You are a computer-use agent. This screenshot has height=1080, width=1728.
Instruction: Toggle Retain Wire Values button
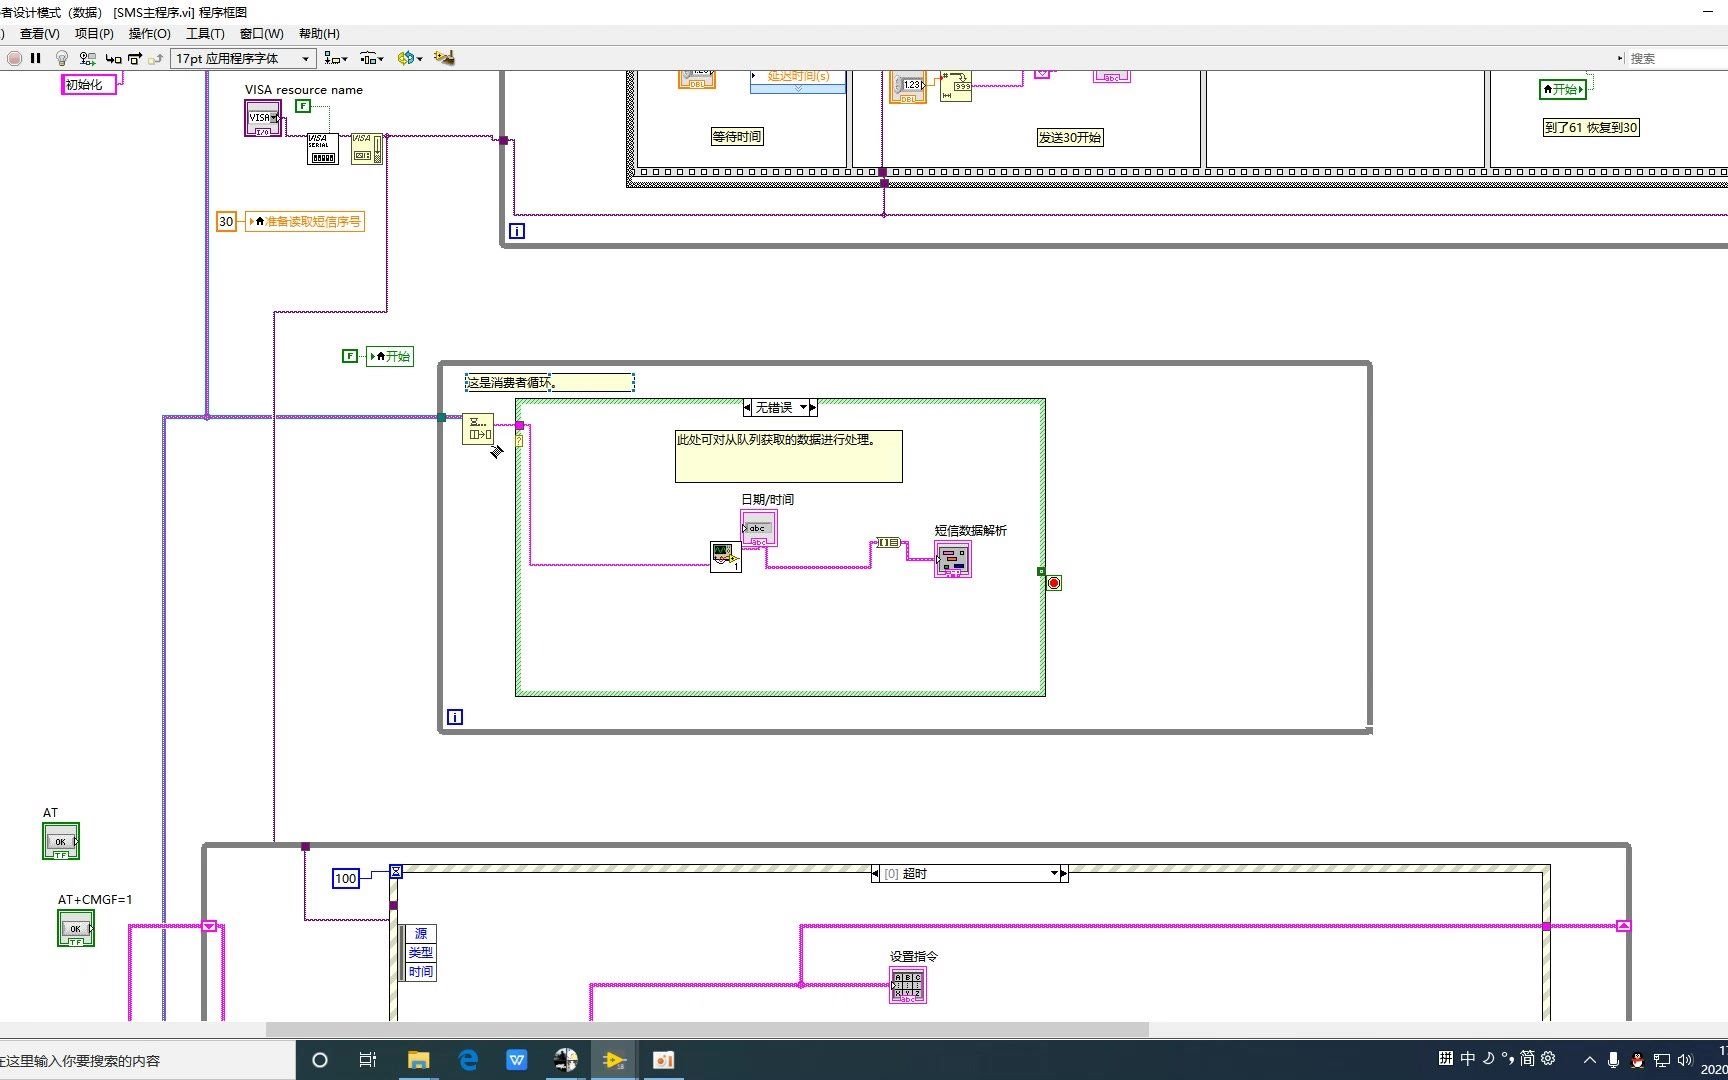tap(87, 58)
